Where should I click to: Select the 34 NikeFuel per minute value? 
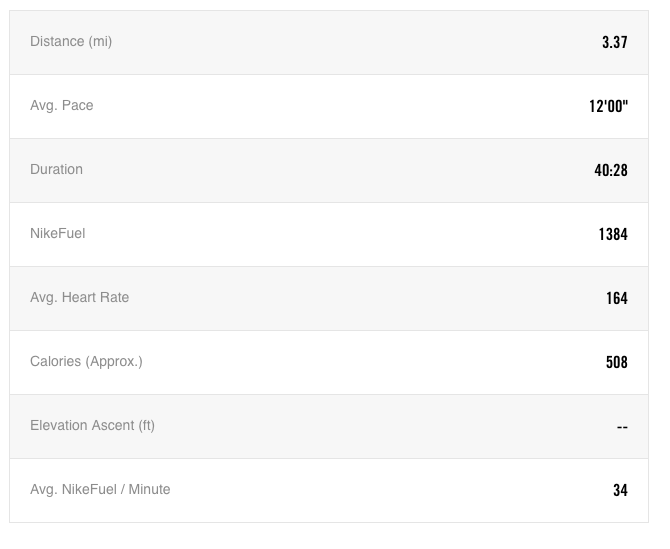pos(620,490)
